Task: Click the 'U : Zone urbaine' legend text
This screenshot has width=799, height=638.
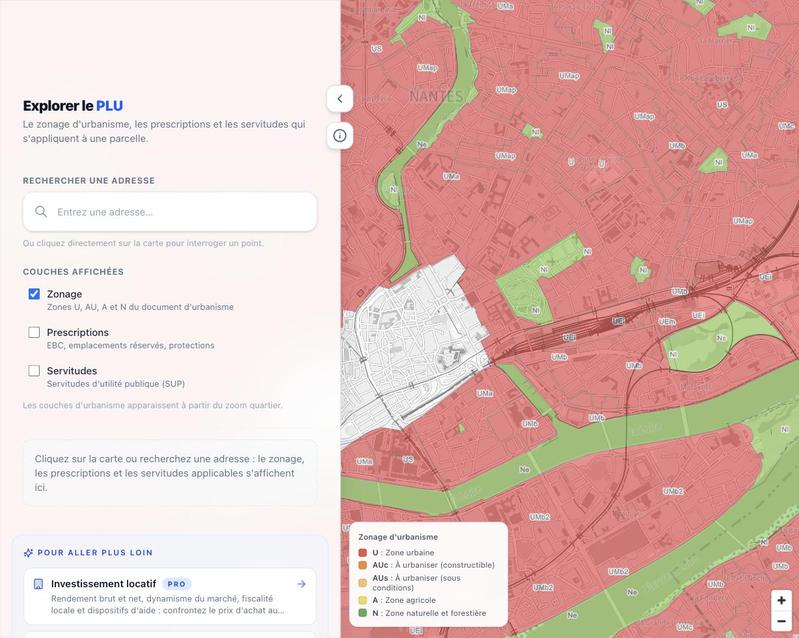Action: (x=403, y=552)
